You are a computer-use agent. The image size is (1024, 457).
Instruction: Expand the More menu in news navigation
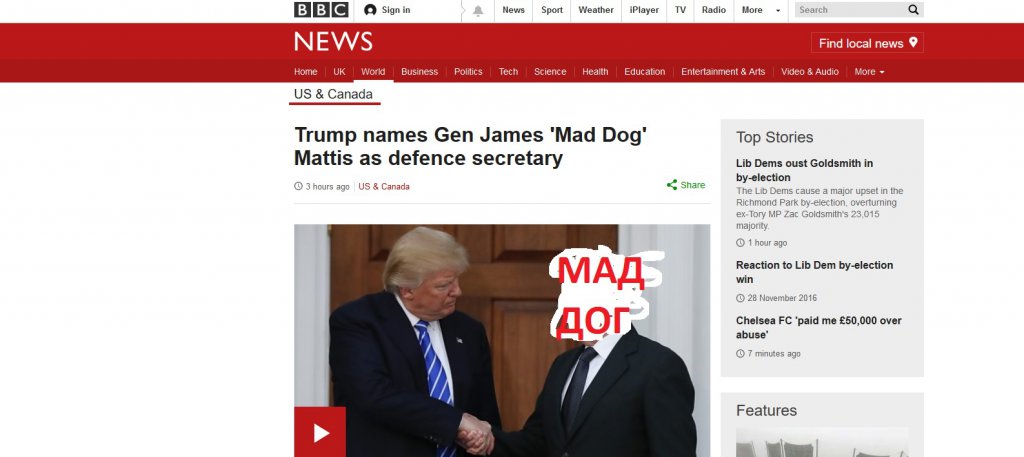tap(869, 72)
